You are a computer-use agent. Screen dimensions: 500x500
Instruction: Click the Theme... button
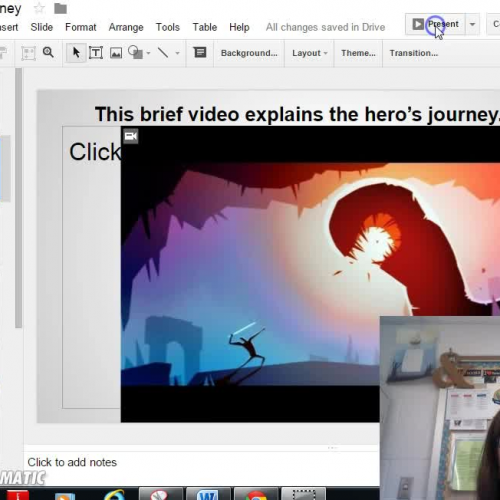358,53
